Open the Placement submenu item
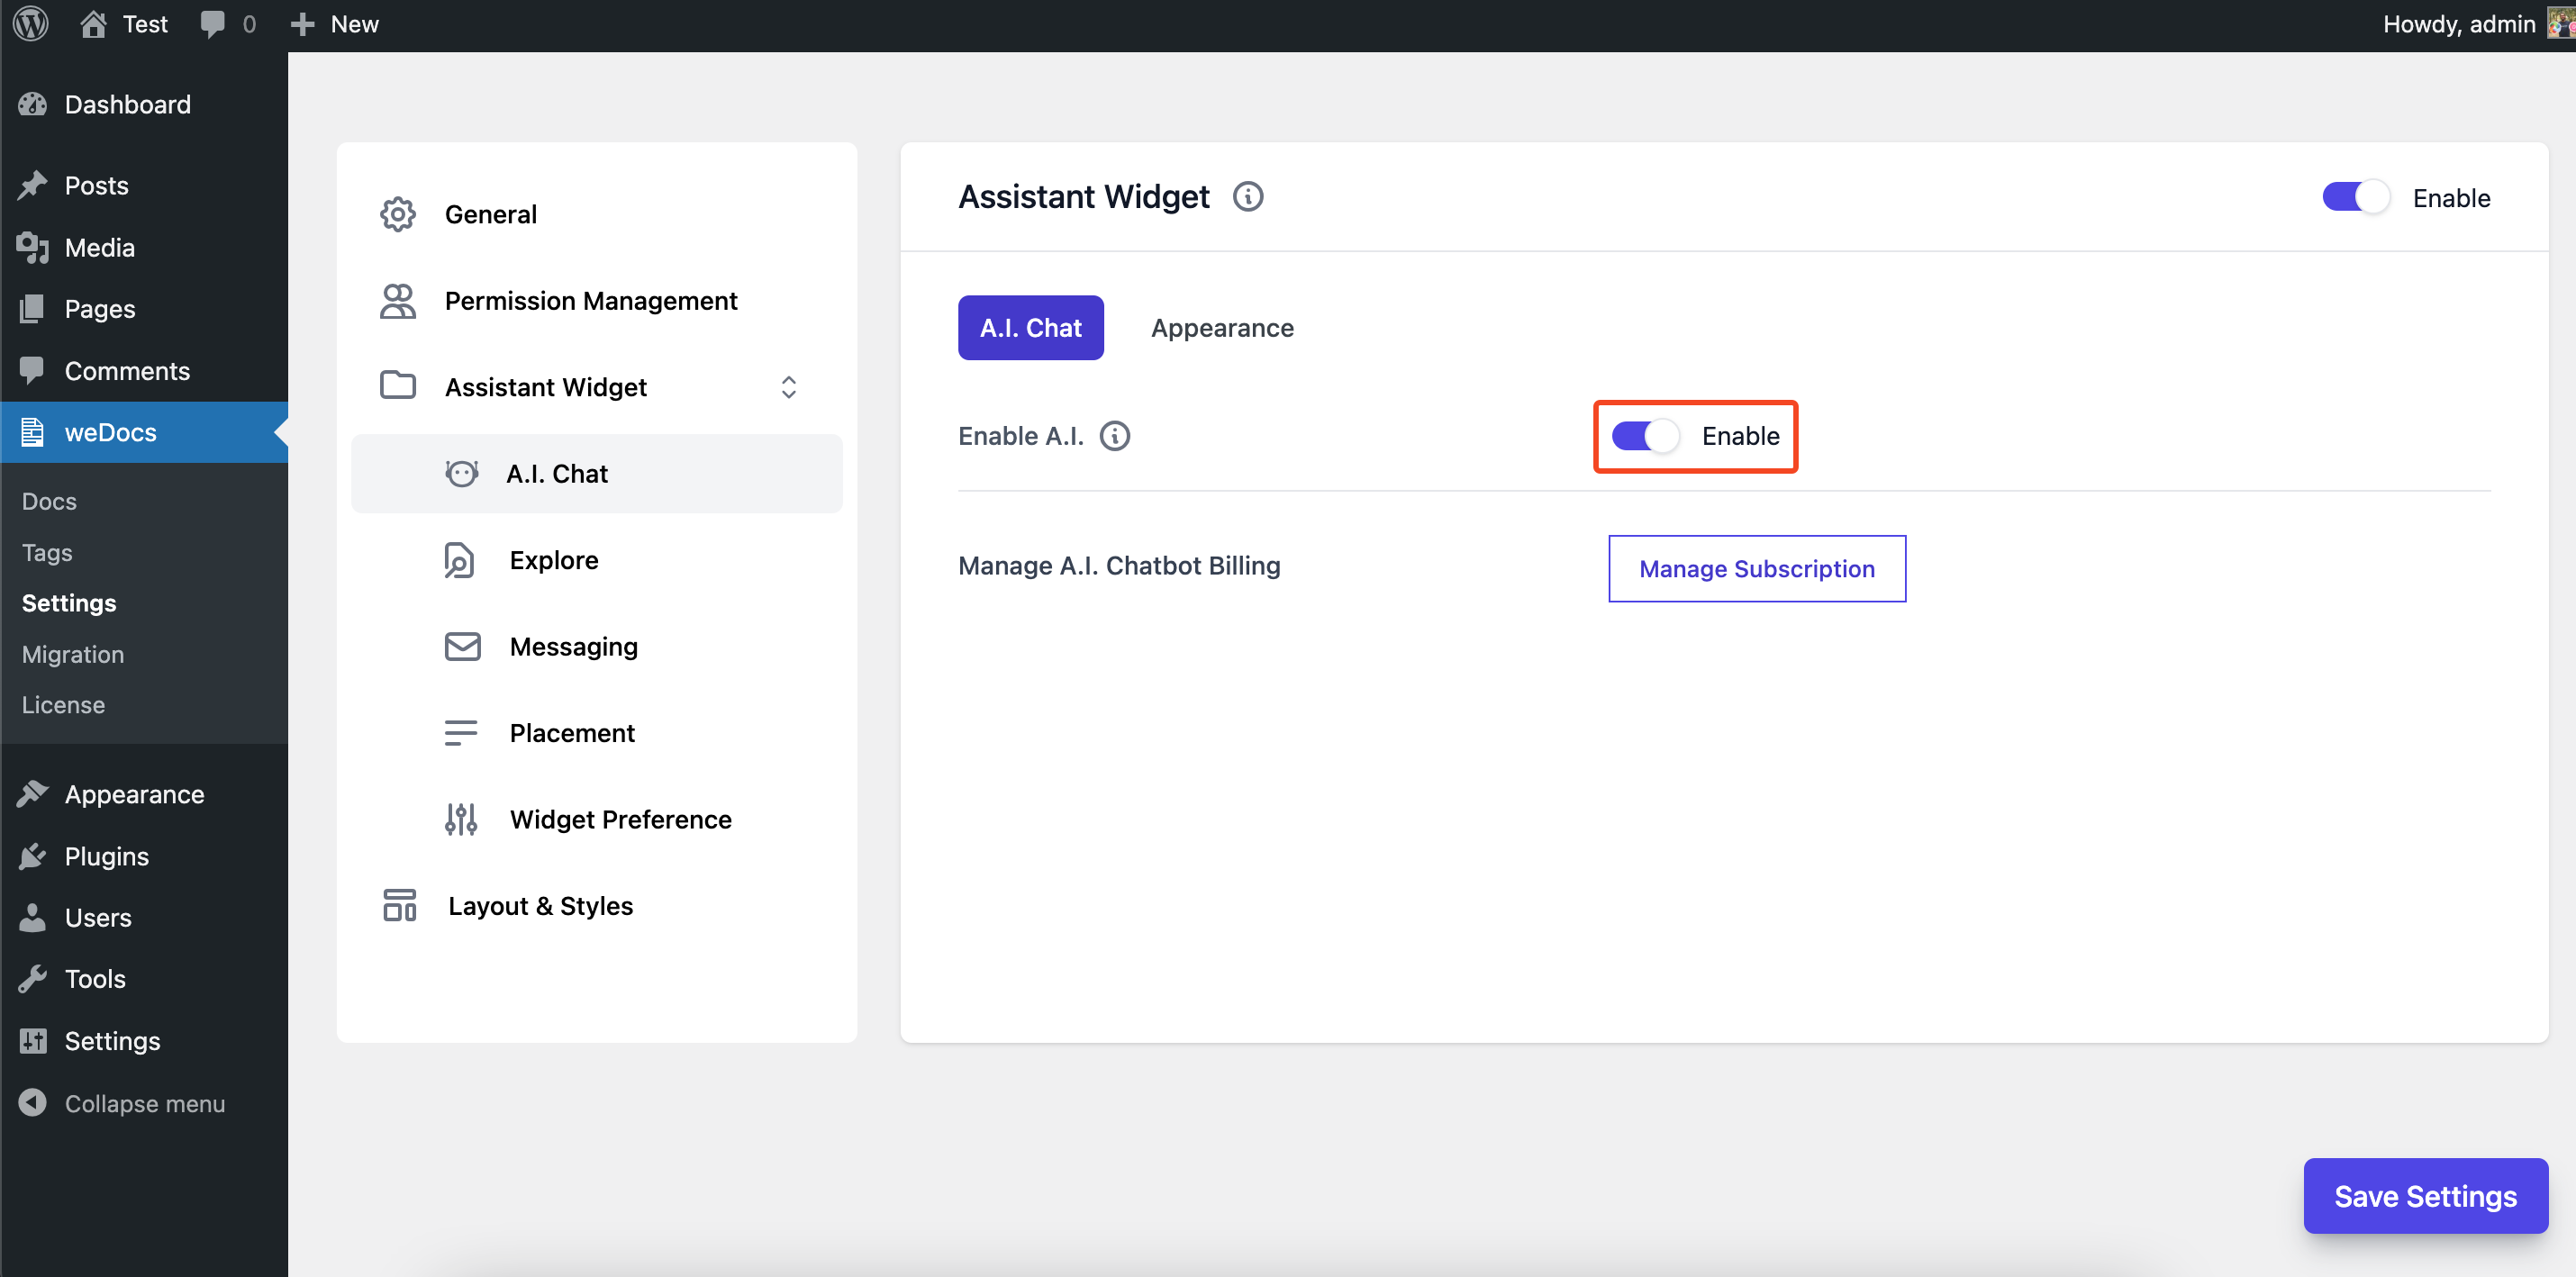This screenshot has height=1277, width=2576. [597, 733]
